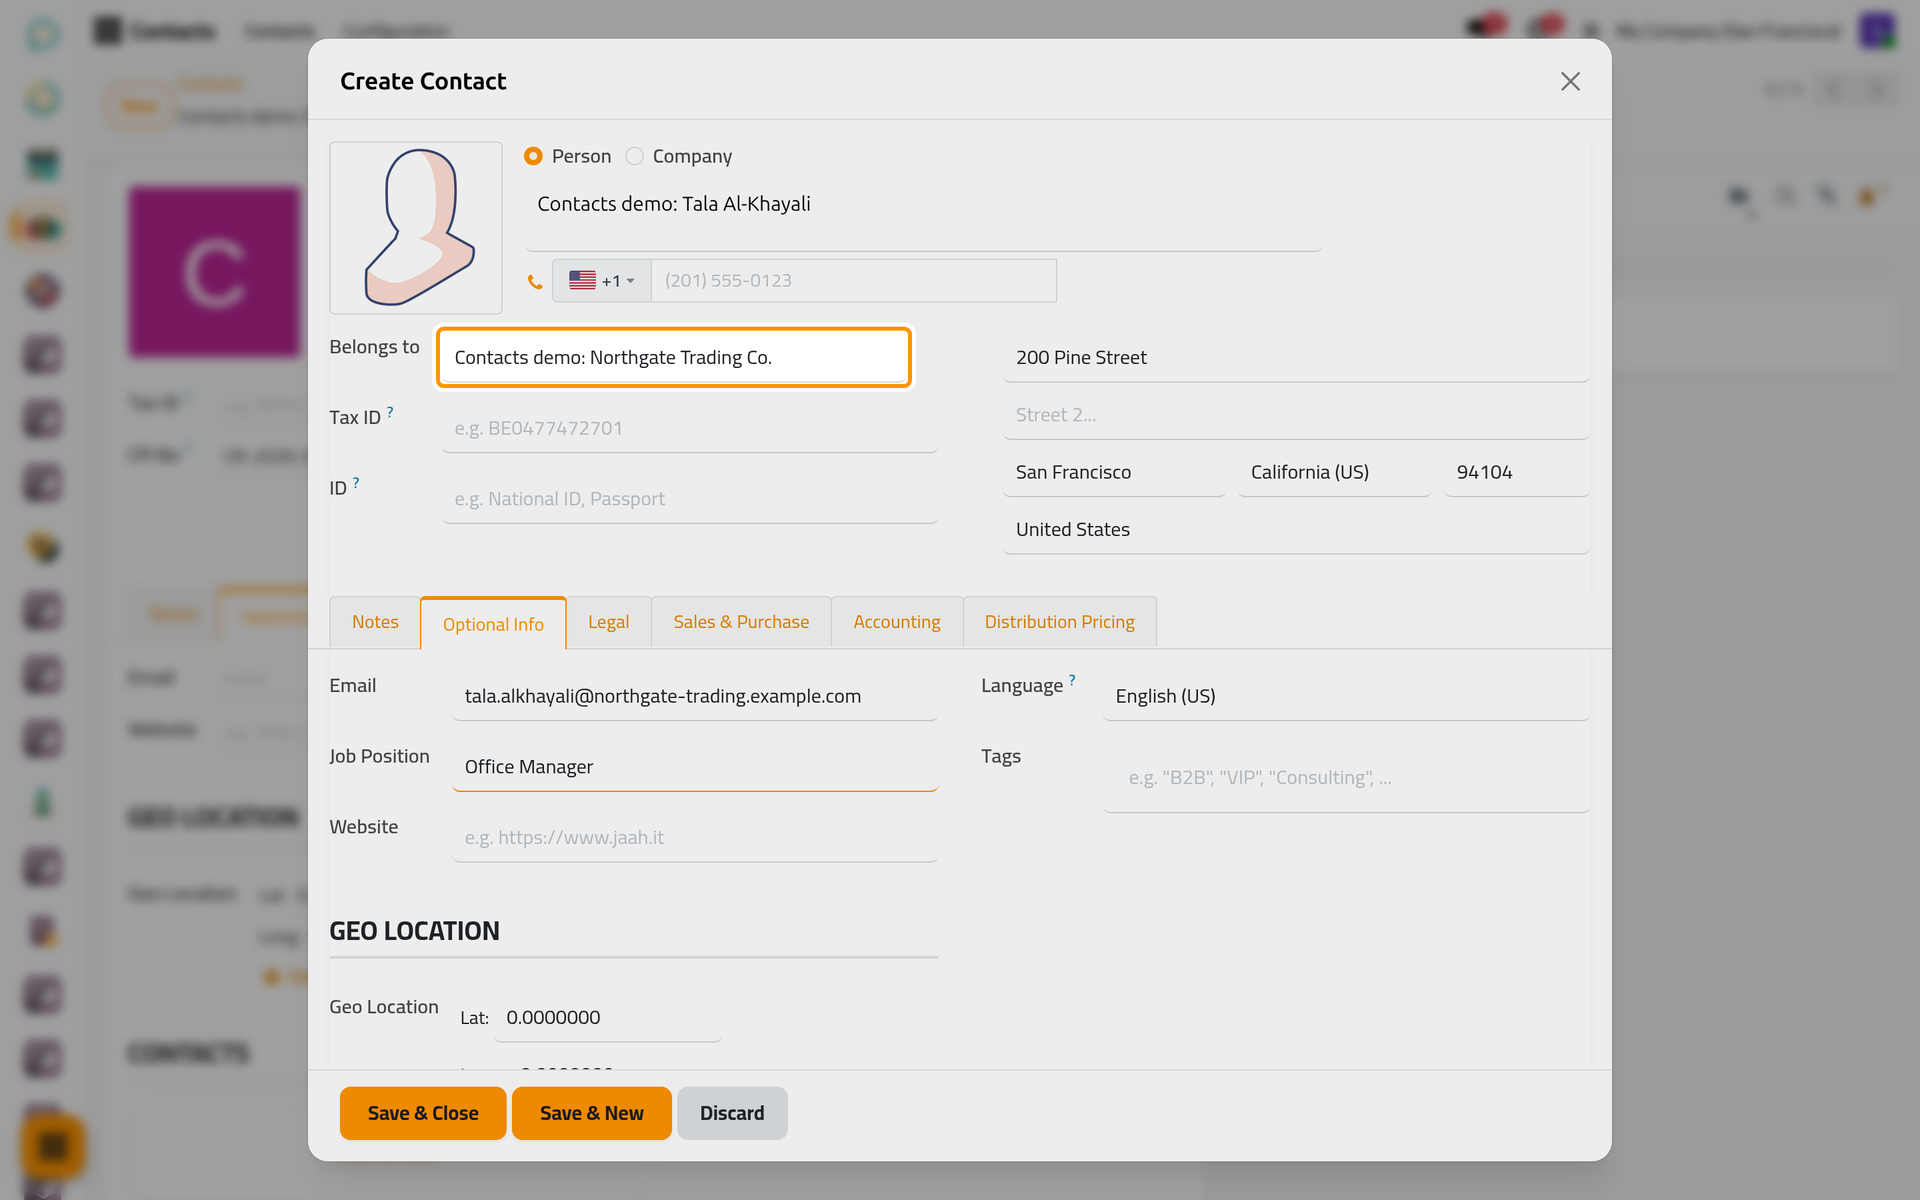Switch to the Optional Info tab

pos(493,624)
